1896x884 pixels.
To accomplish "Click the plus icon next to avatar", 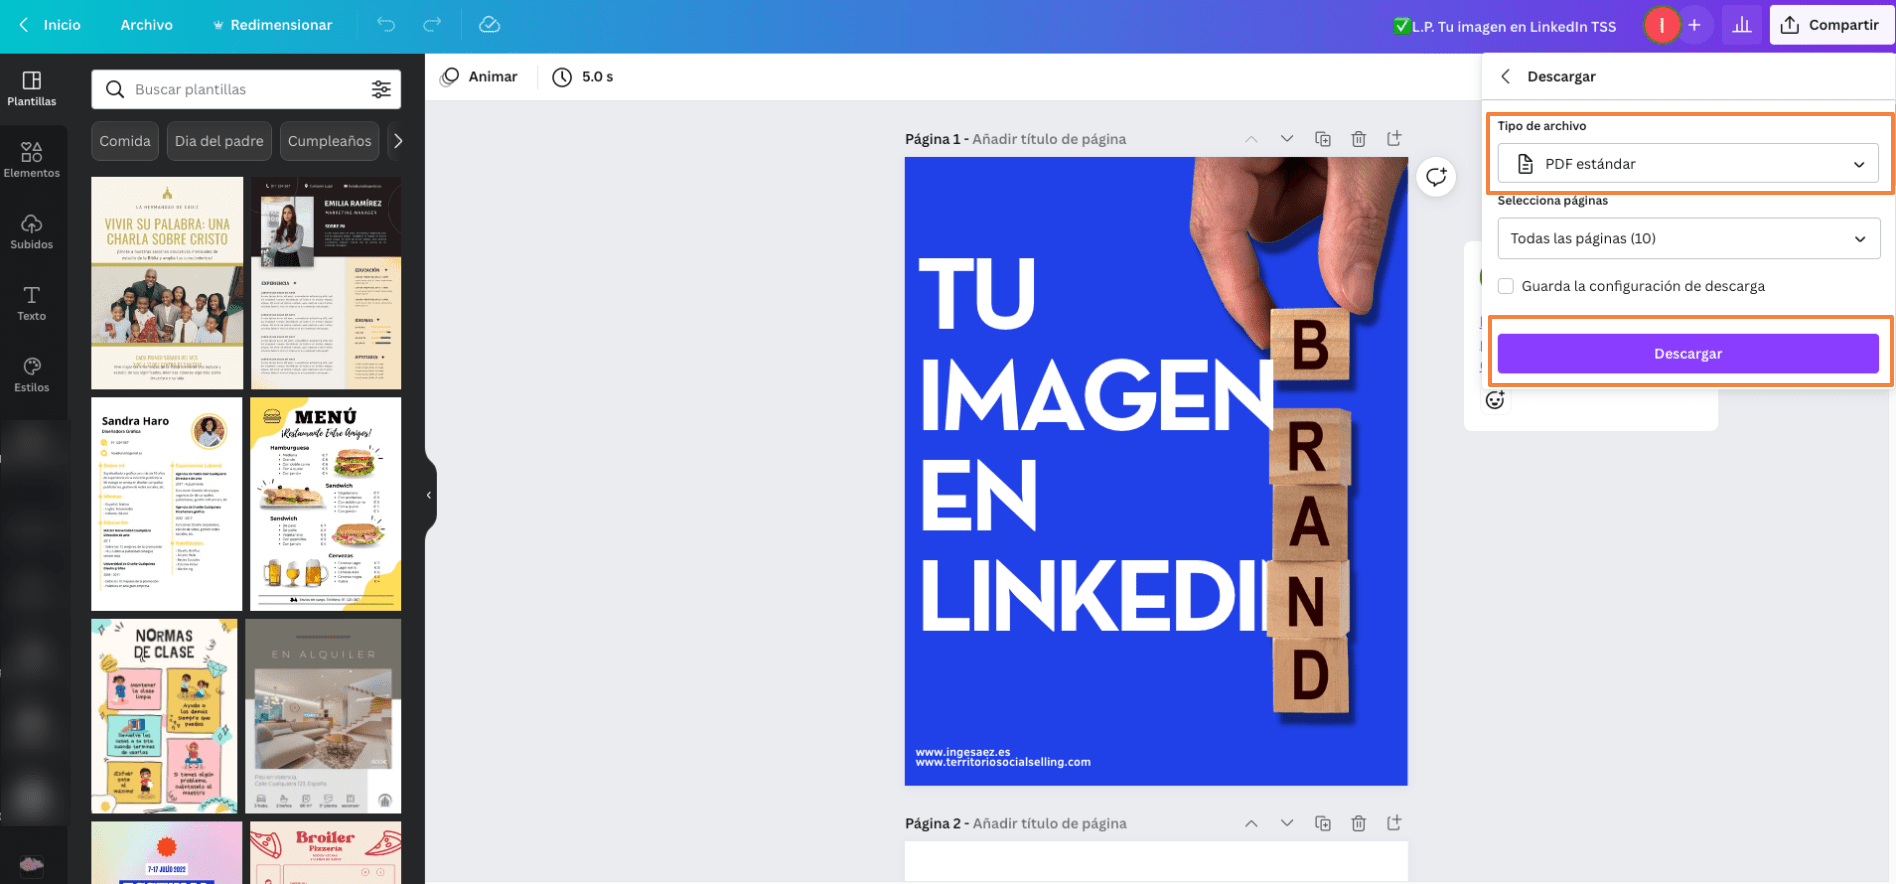I will click(1694, 25).
